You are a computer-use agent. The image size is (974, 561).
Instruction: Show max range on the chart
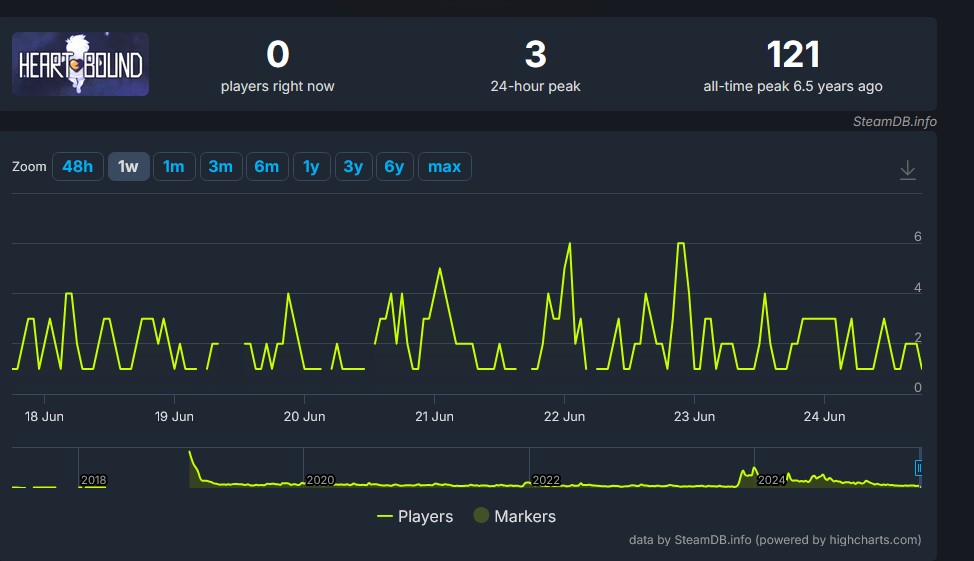pyautogui.click(x=445, y=166)
